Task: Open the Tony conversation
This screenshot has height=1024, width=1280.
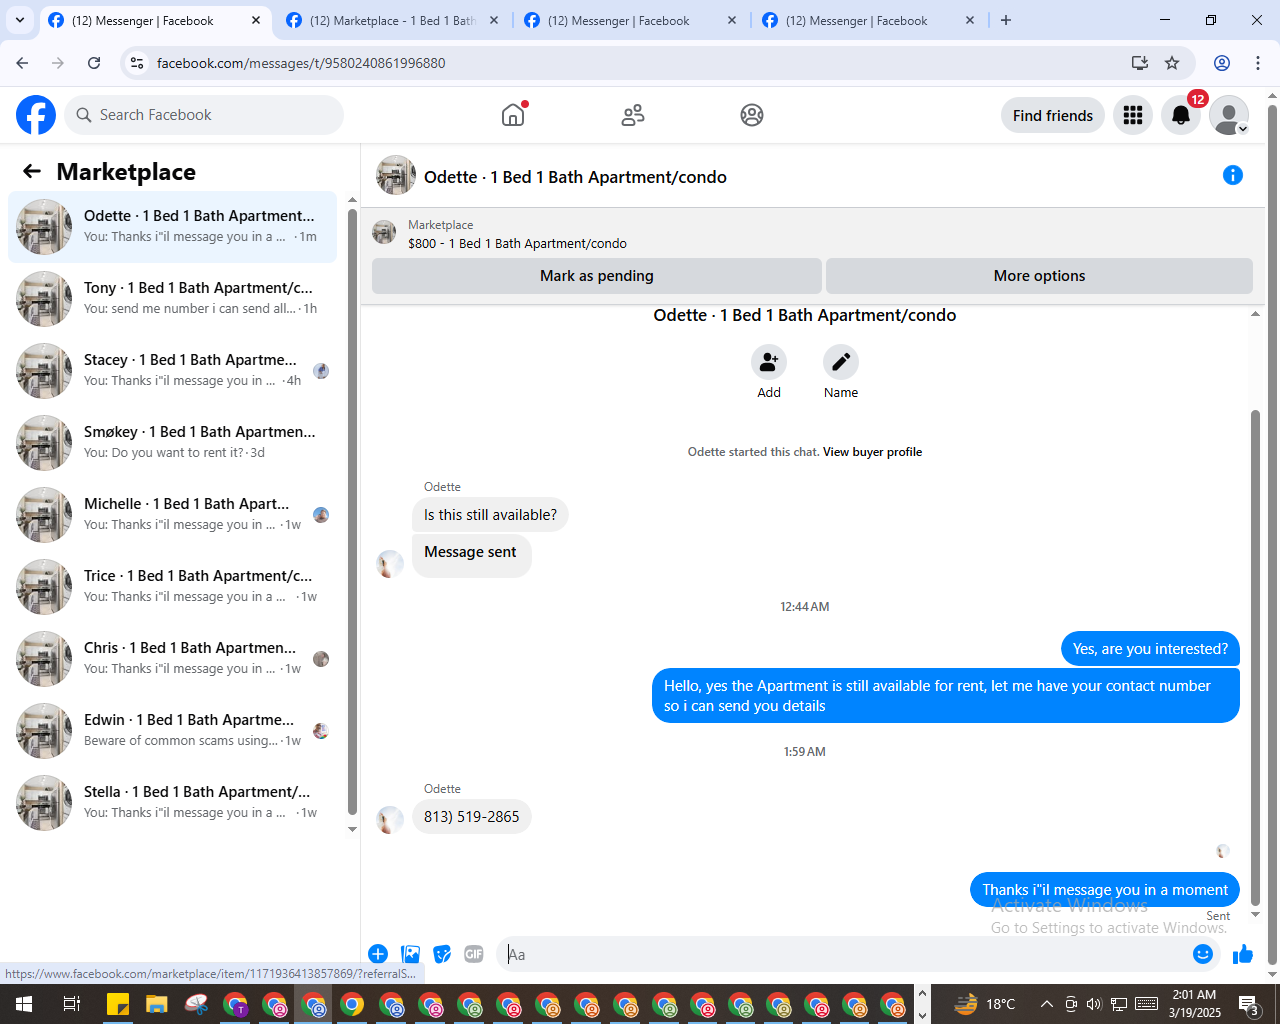Action: tap(172, 299)
